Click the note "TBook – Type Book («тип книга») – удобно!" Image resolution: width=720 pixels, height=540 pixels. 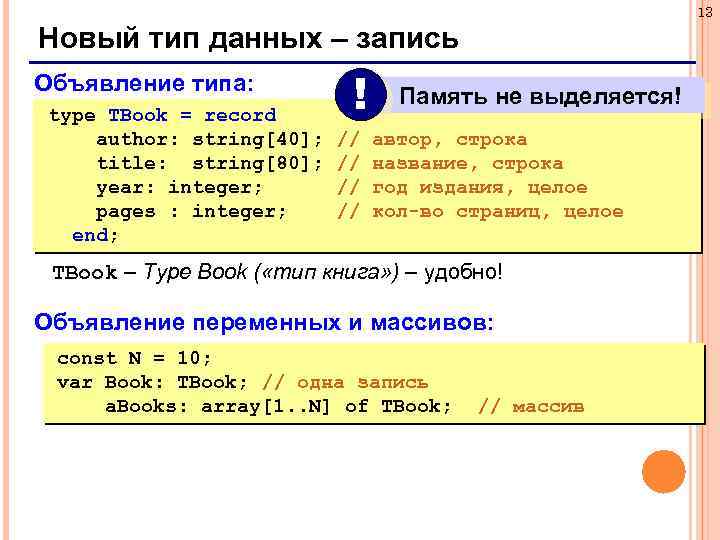pos(278,272)
